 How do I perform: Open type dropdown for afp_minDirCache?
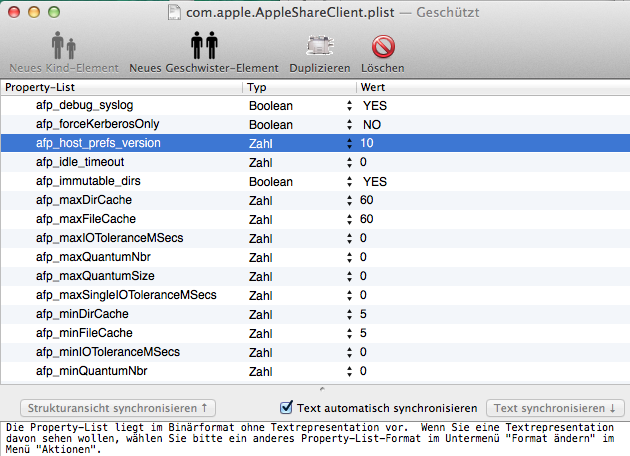(x=349, y=315)
